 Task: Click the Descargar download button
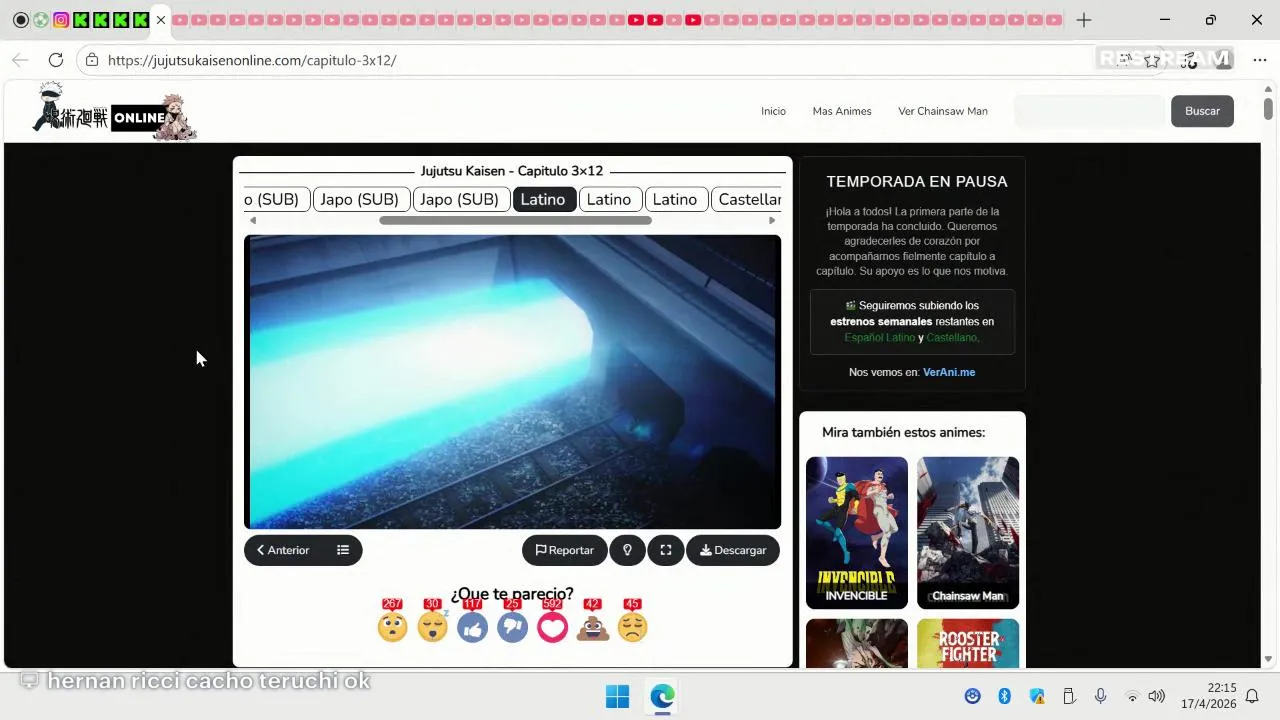click(x=733, y=550)
